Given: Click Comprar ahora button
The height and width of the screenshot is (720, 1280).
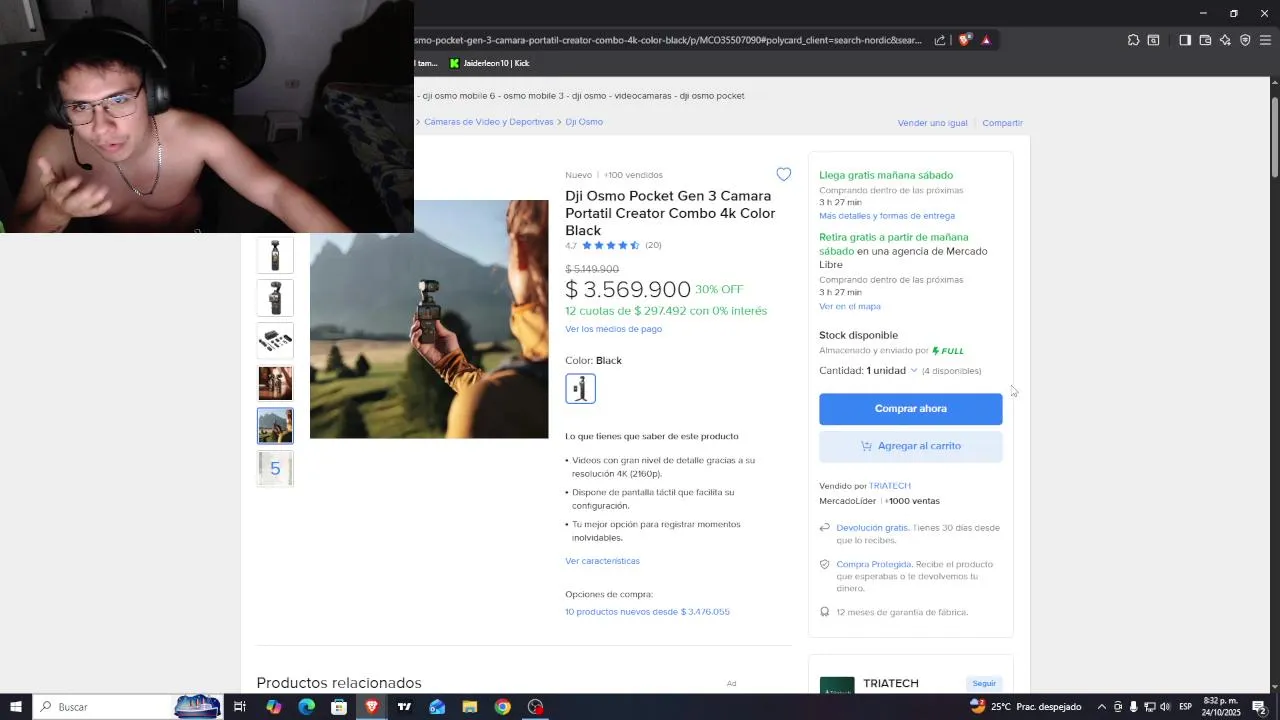Looking at the screenshot, I should pyautogui.click(x=910, y=409).
